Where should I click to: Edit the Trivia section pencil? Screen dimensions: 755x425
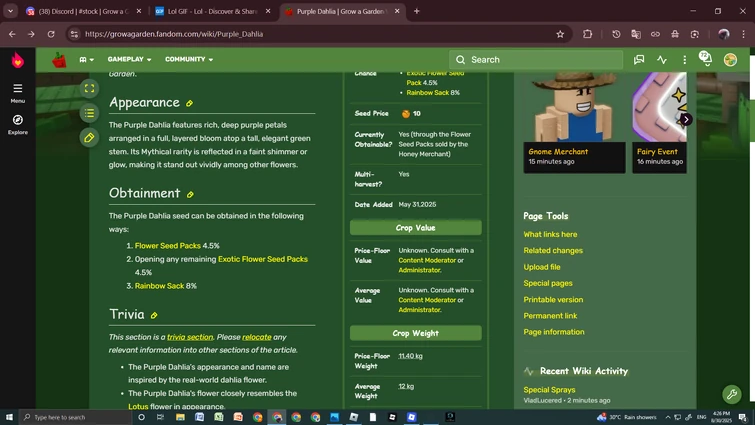(154, 315)
